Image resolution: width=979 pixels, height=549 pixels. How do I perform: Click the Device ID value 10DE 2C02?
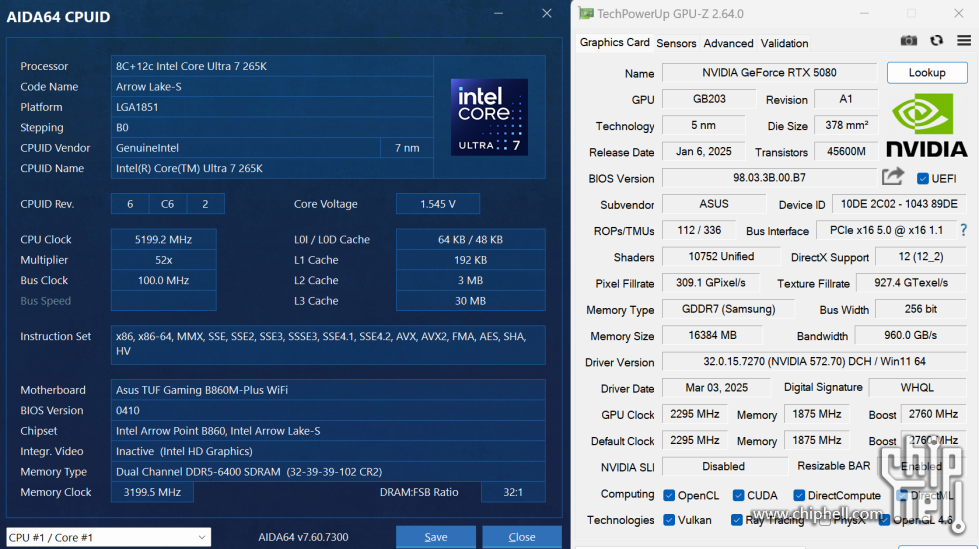(x=899, y=204)
